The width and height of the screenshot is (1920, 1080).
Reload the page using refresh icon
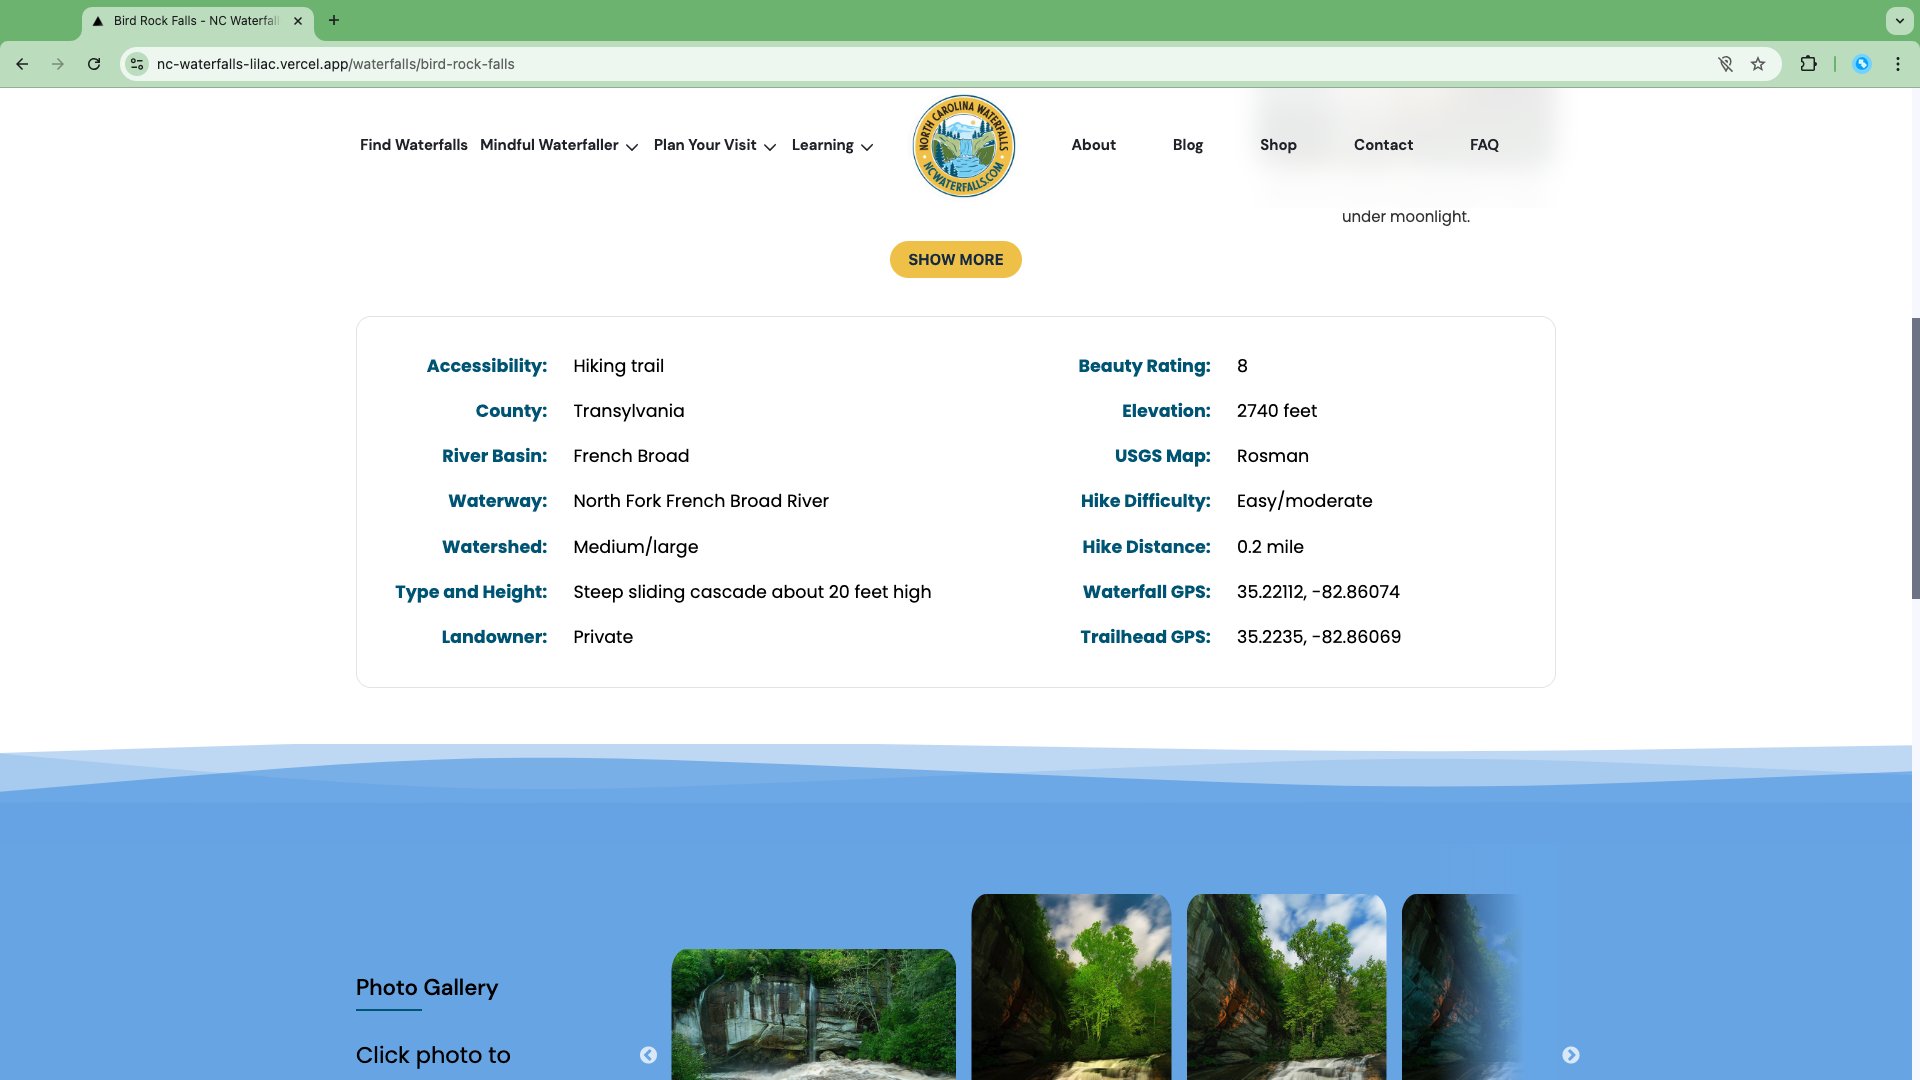click(x=94, y=64)
